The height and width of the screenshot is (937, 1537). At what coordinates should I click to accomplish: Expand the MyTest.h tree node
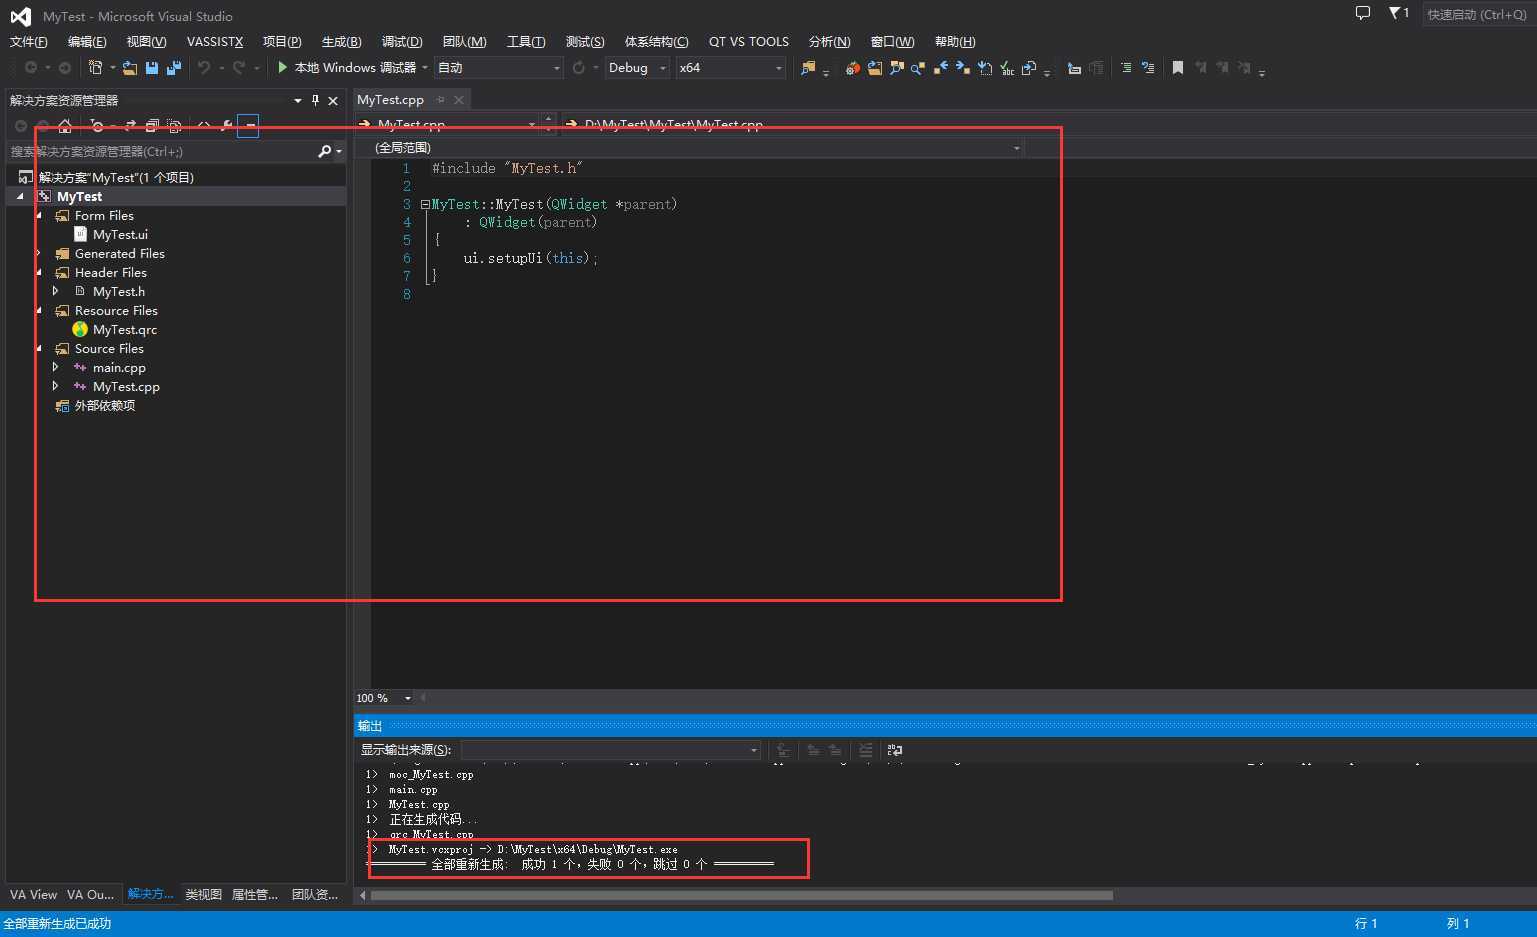[x=56, y=291]
